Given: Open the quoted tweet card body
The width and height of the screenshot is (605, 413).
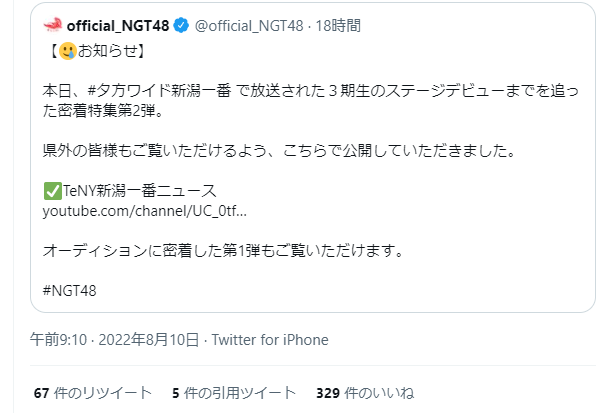Looking at the screenshot, I should 313,157.
